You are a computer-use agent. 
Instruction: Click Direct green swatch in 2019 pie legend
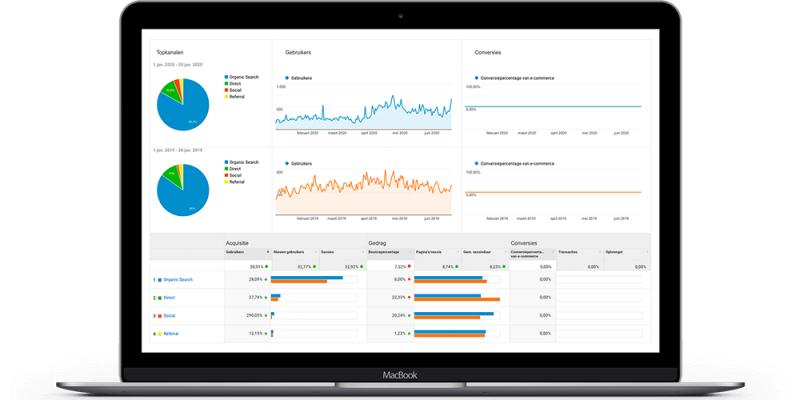tap(226, 169)
